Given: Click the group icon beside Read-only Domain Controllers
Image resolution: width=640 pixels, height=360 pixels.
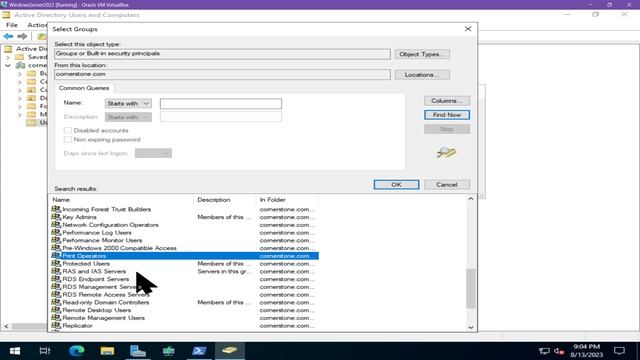Looking at the screenshot, I should pyautogui.click(x=56, y=302).
